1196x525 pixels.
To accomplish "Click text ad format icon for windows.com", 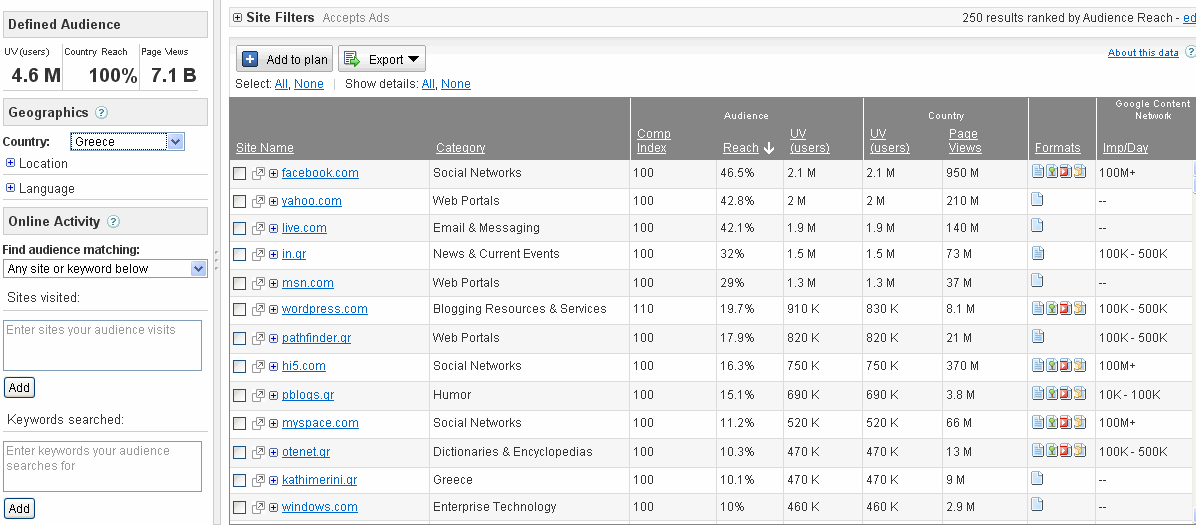I will (1037, 504).
